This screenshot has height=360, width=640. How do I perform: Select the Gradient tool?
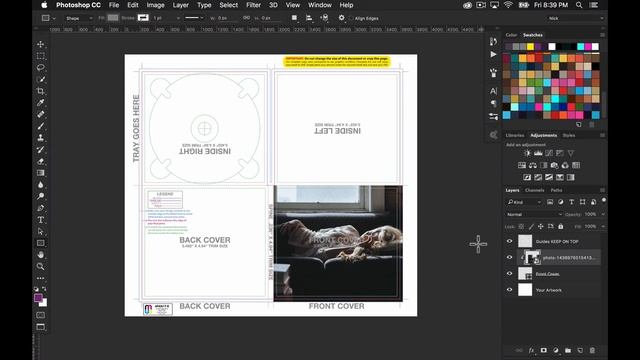click(x=40, y=173)
